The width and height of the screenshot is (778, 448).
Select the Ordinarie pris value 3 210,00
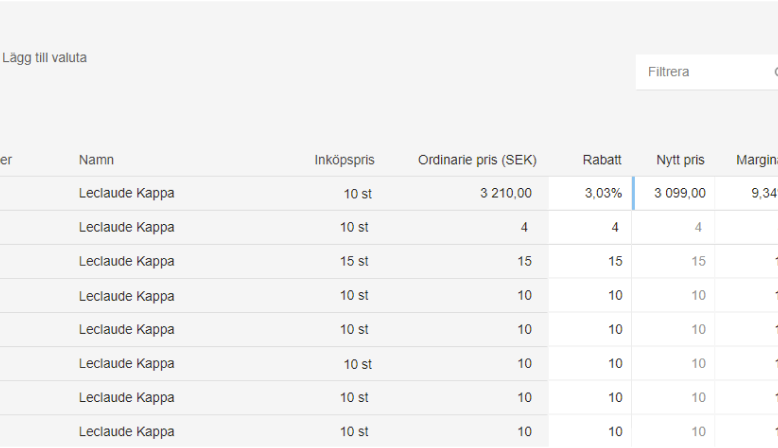coord(506,194)
